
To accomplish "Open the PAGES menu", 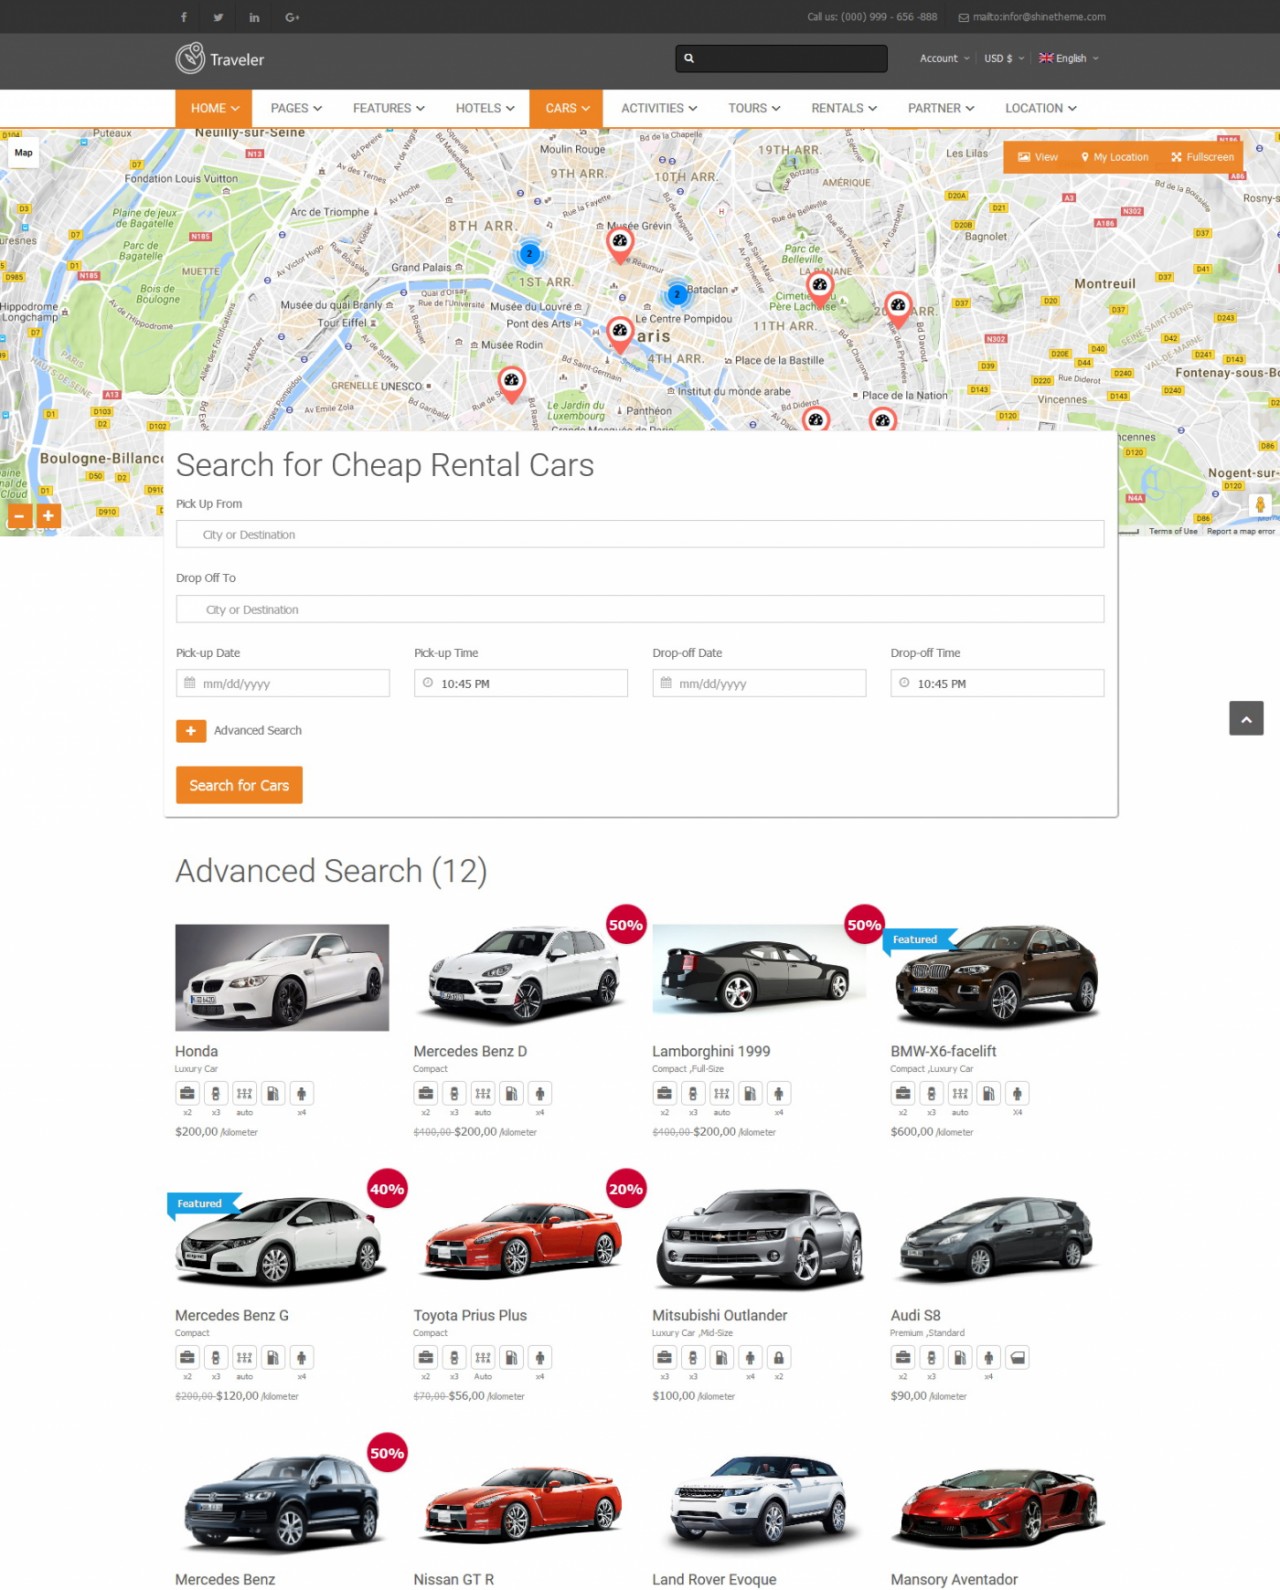I will (x=296, y=108).
